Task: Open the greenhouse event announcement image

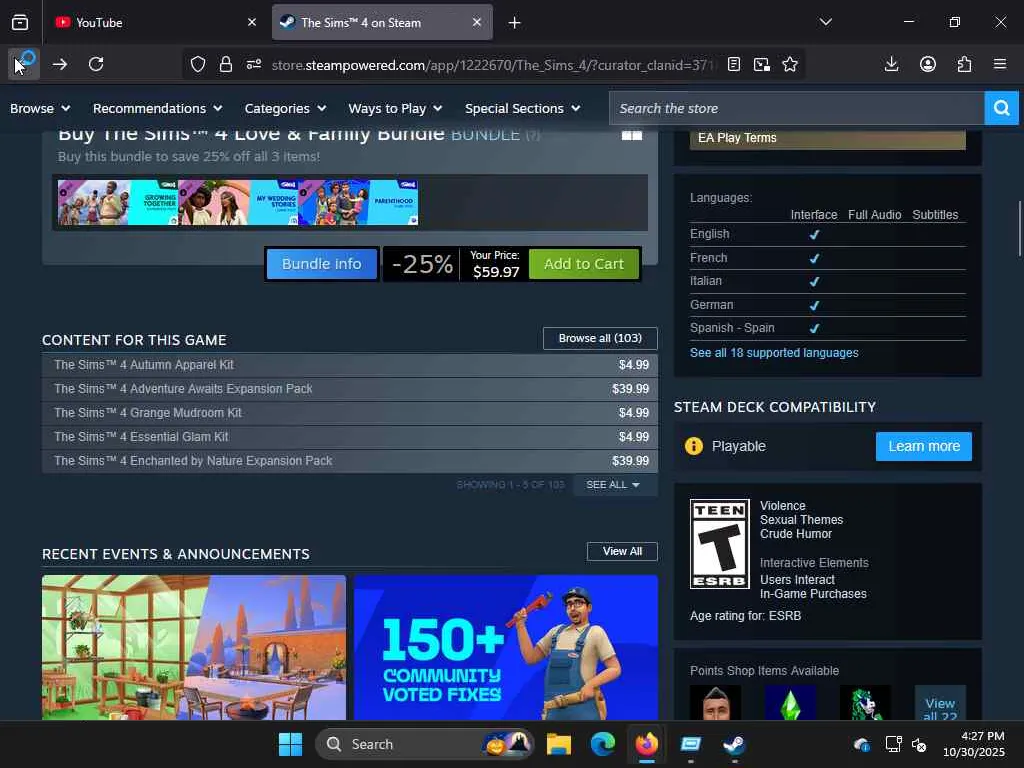Action: (x=194, y=647)
